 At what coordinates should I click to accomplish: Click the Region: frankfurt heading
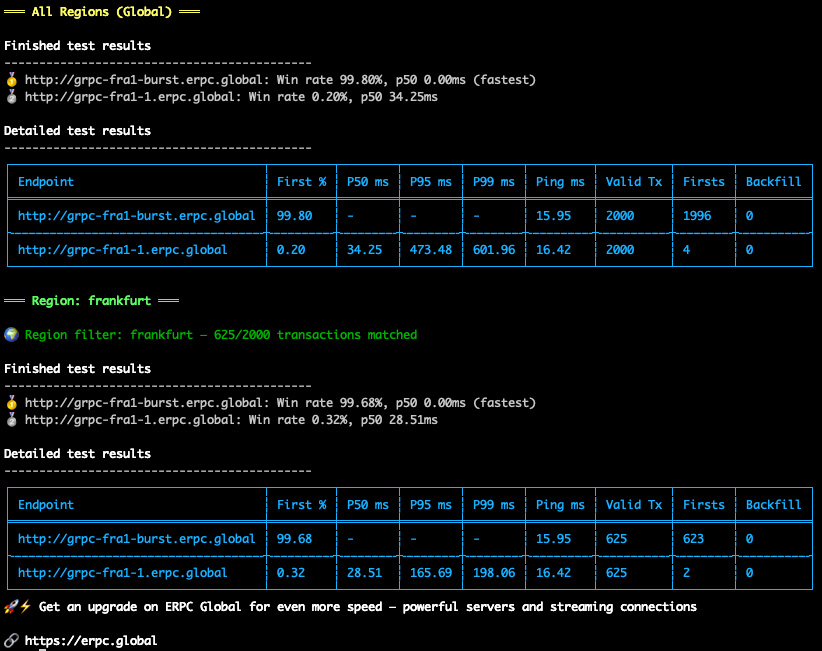pos(91,301)
